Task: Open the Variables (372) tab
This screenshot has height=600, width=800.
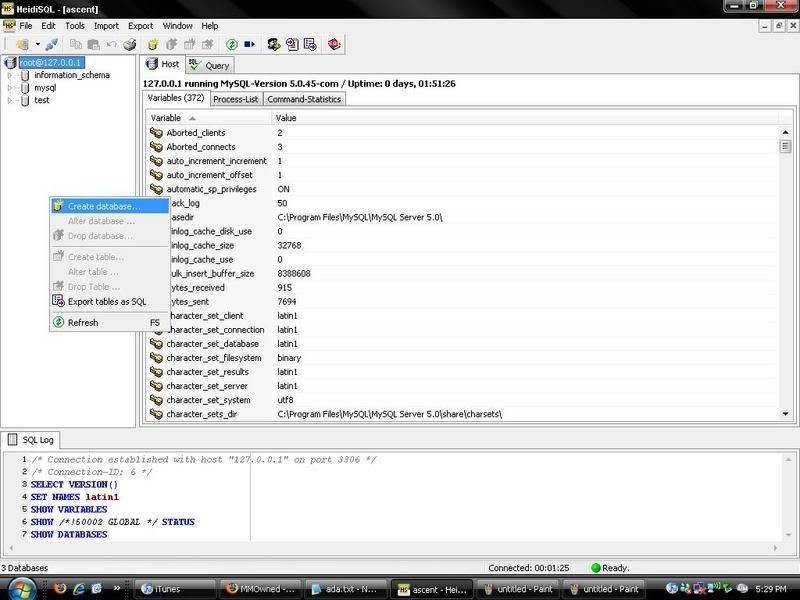Action: [x=176, y=98]
